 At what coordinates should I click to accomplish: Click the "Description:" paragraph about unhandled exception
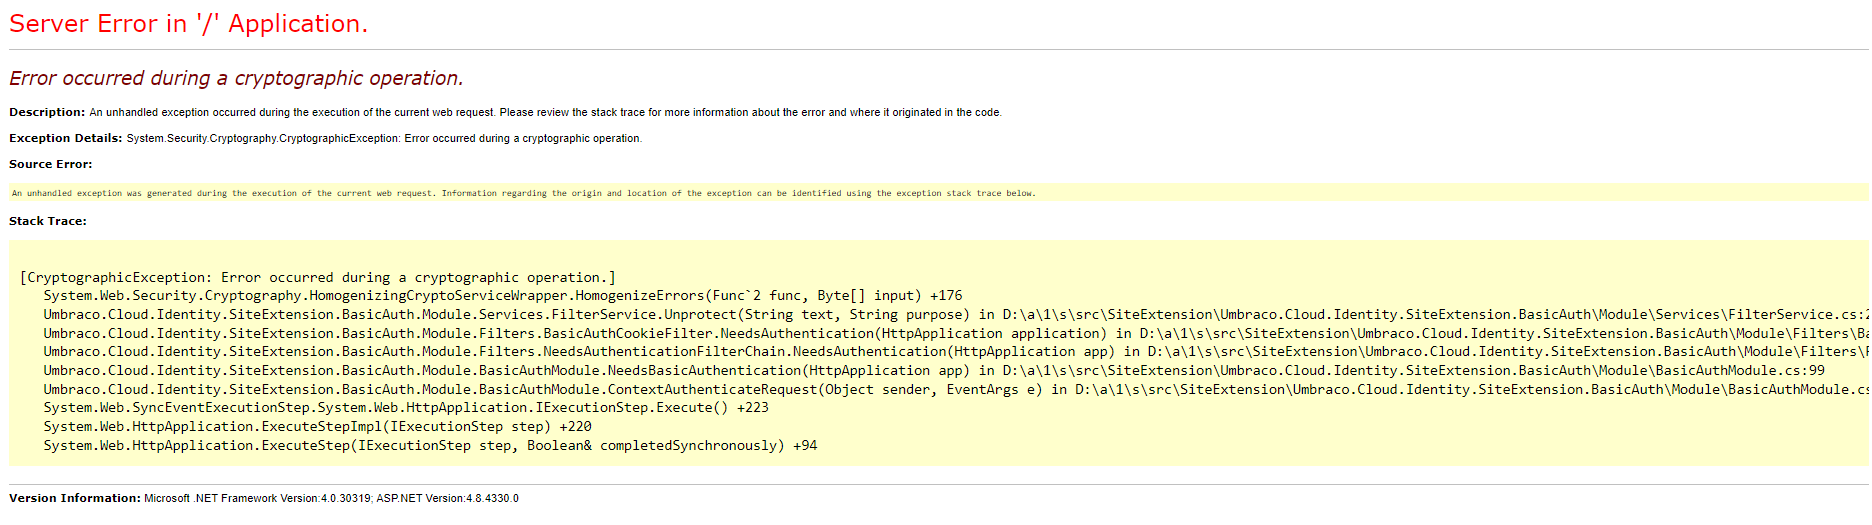(x=505, y=112)
